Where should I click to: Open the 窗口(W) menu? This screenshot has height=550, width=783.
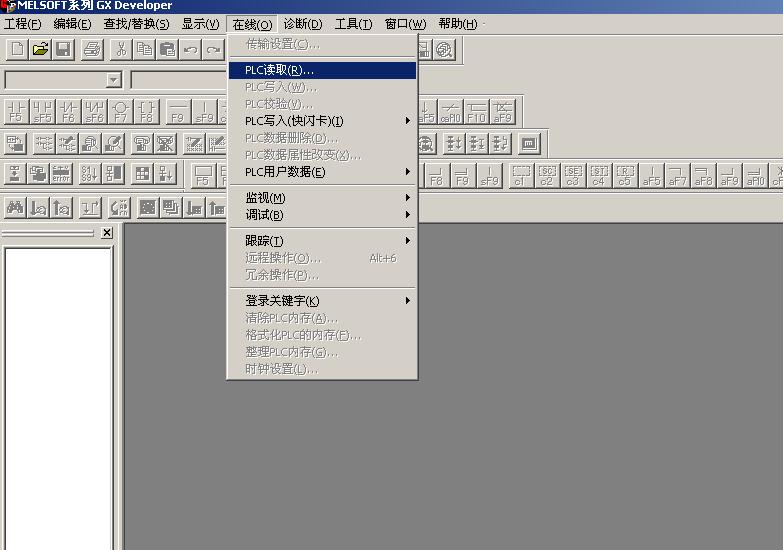[x=405, y=24]
